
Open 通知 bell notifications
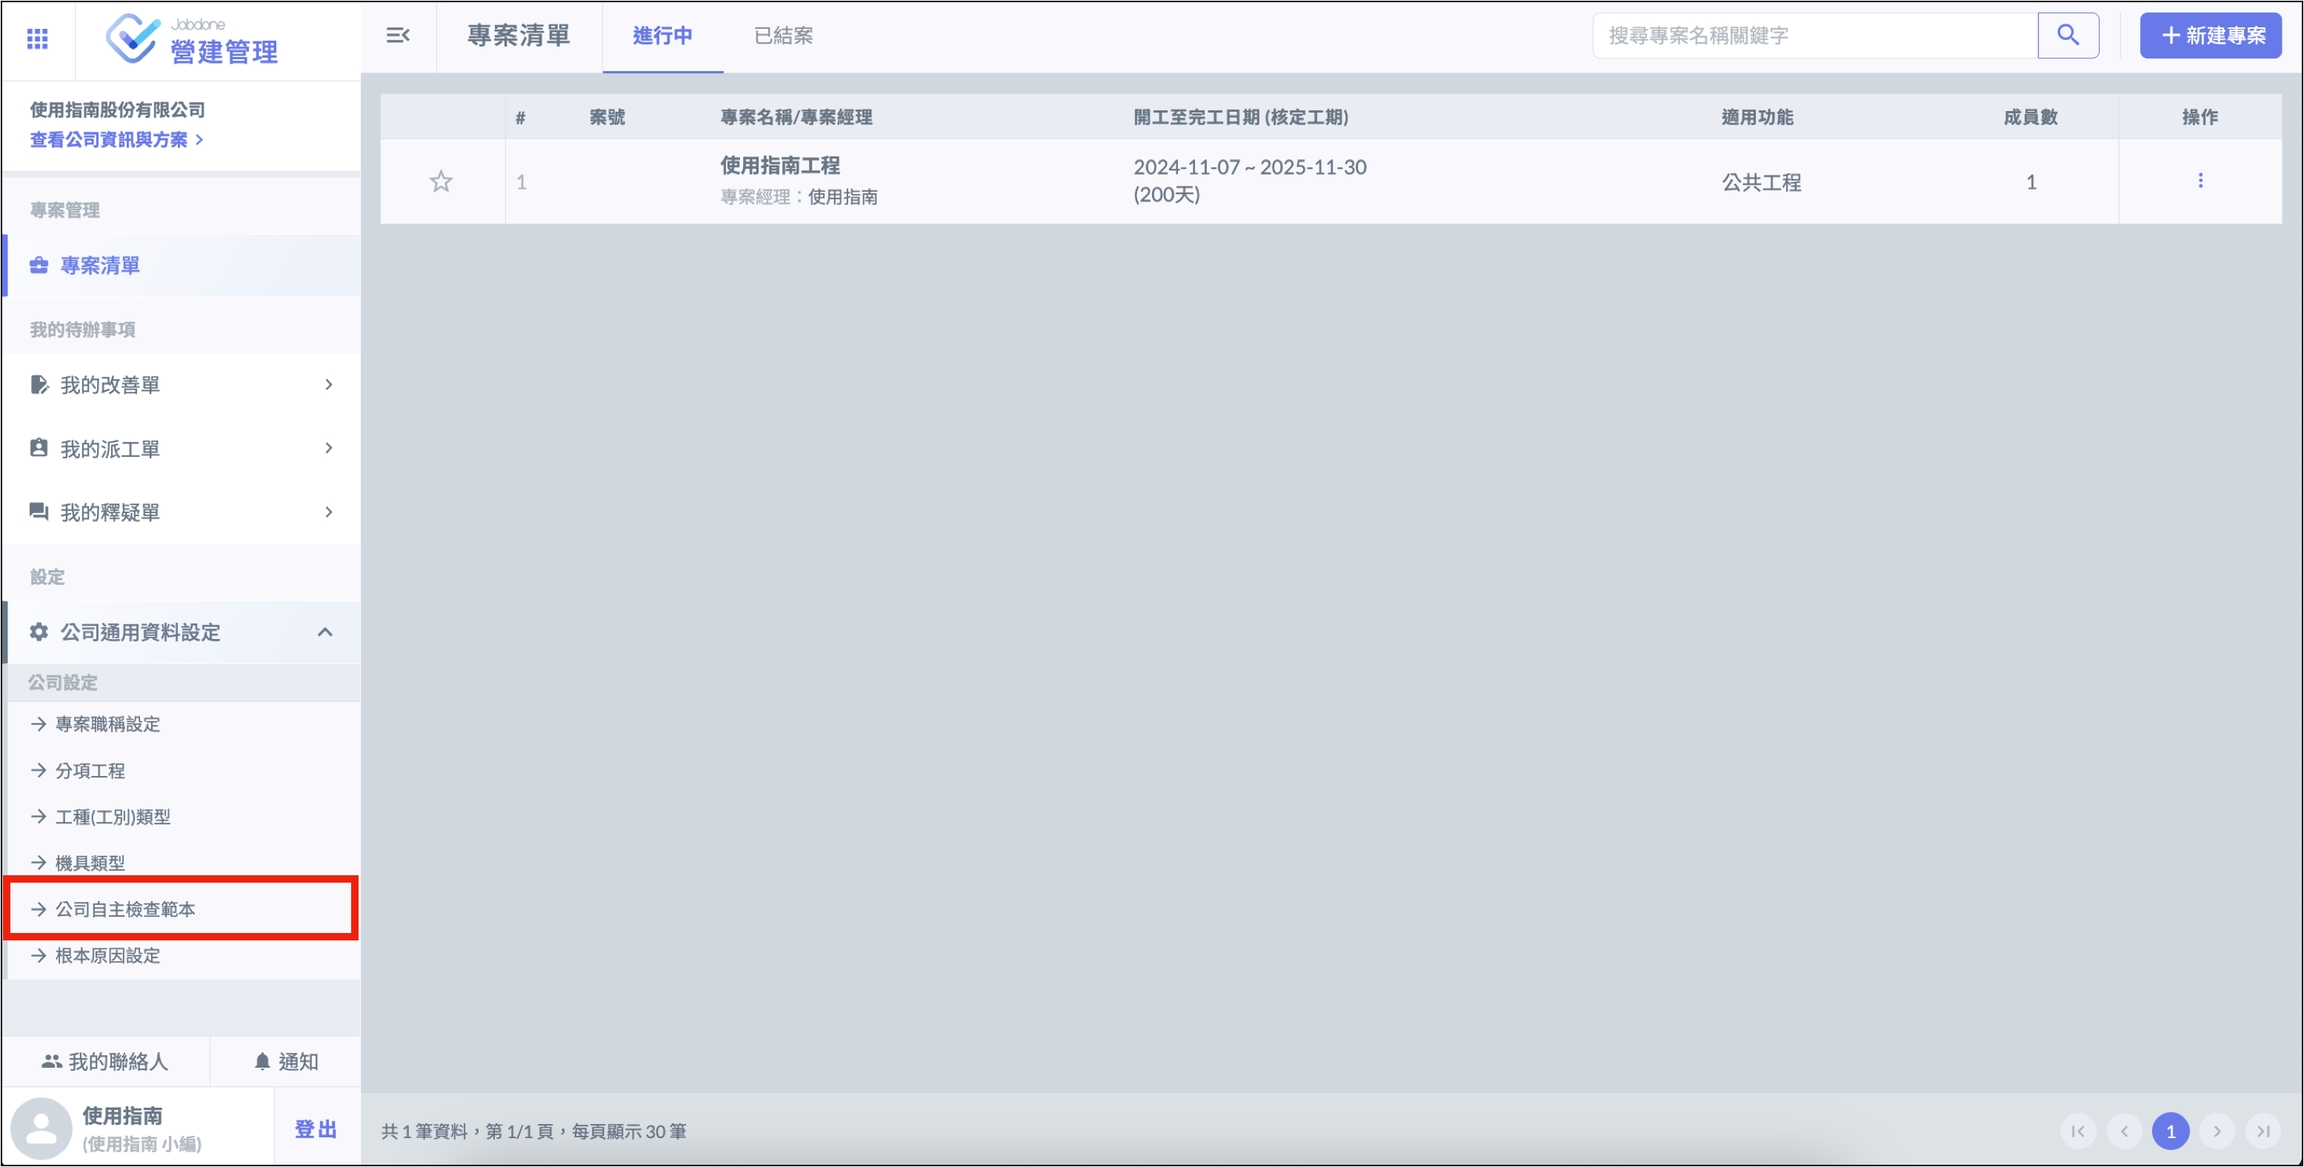[x=286, y=1061]
